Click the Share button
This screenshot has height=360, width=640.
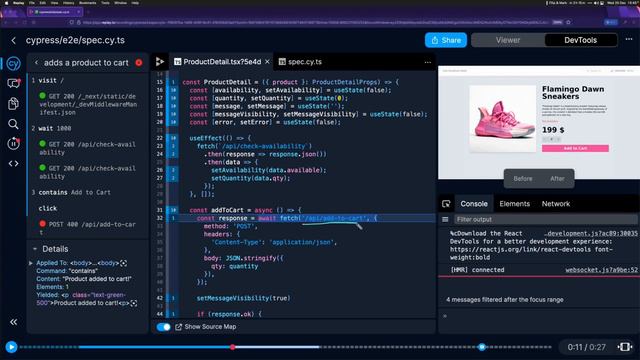pyautogui.click(x=446, y=40)
